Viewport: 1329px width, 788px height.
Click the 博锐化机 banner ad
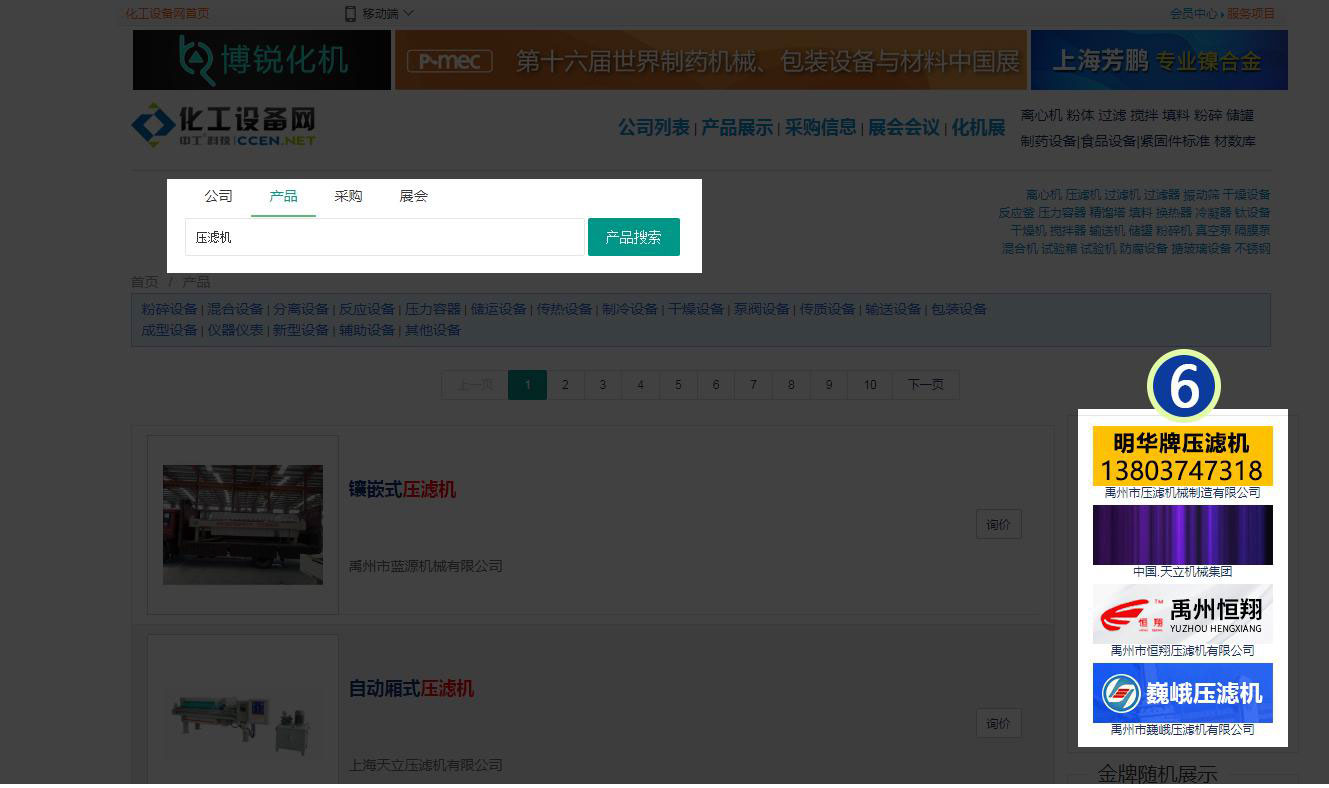click(262, 60)
